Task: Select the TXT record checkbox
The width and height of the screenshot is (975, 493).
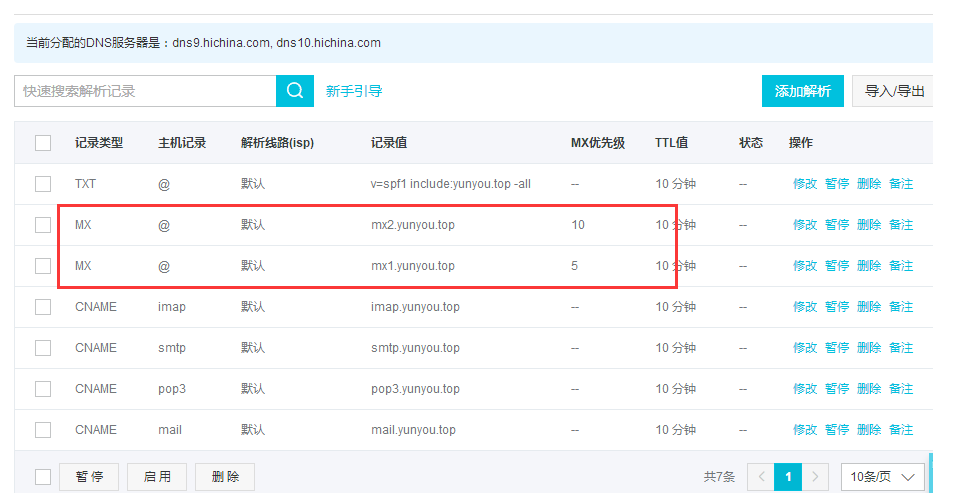Action: coord(43,184)
